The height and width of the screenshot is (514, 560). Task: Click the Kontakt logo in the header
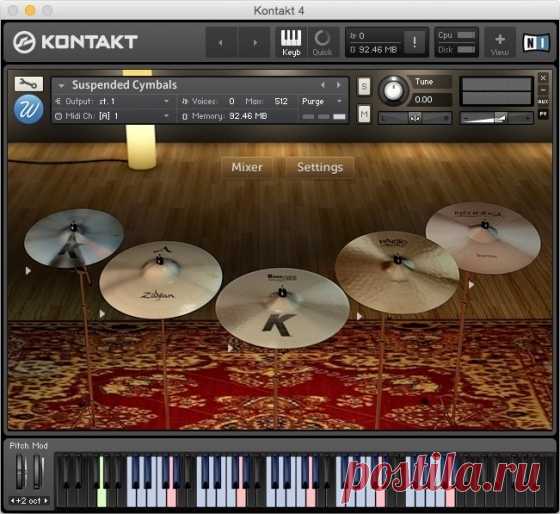click(x=75, y=42)
